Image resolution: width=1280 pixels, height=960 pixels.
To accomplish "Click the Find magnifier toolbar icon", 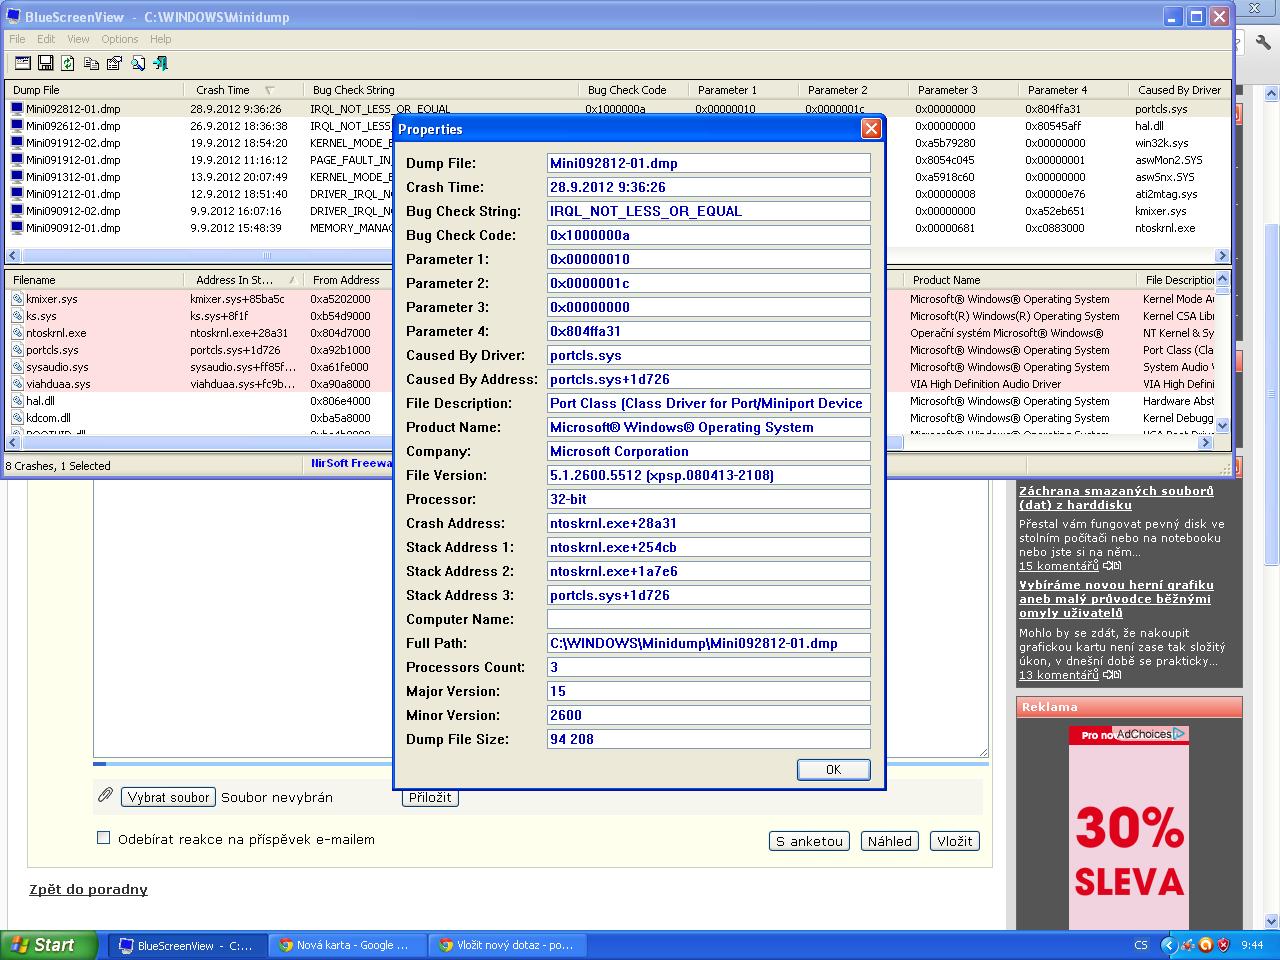I will [x=137, y=63].
